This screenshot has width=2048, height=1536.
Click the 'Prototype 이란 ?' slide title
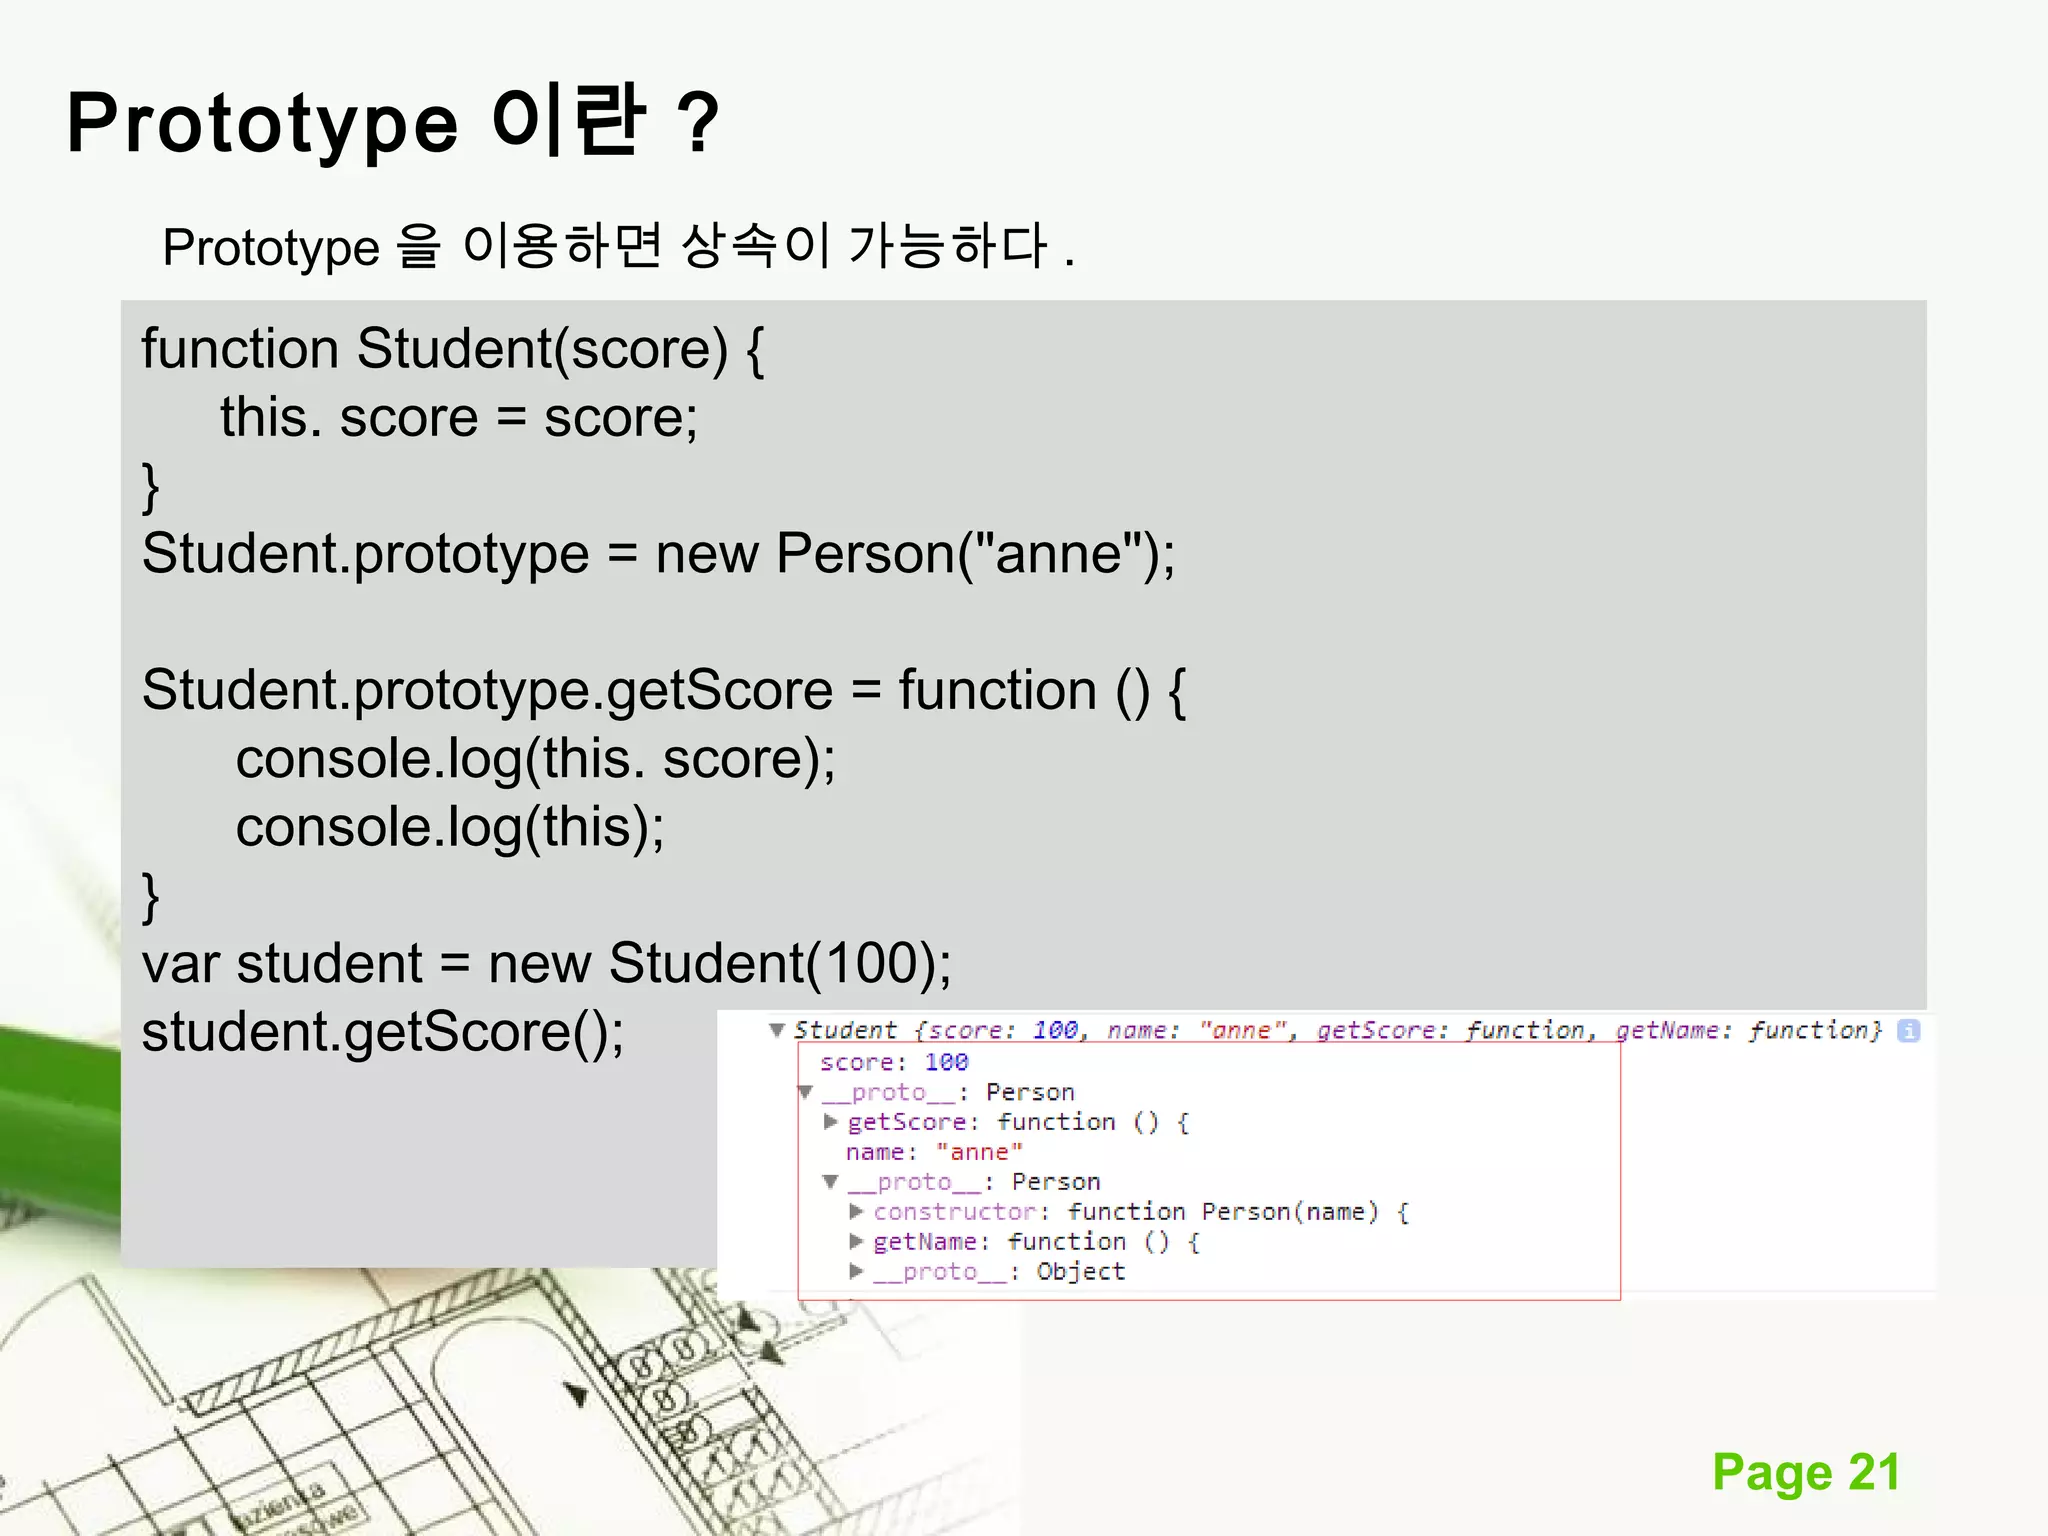pyautogui.click(x=392, y=122)
